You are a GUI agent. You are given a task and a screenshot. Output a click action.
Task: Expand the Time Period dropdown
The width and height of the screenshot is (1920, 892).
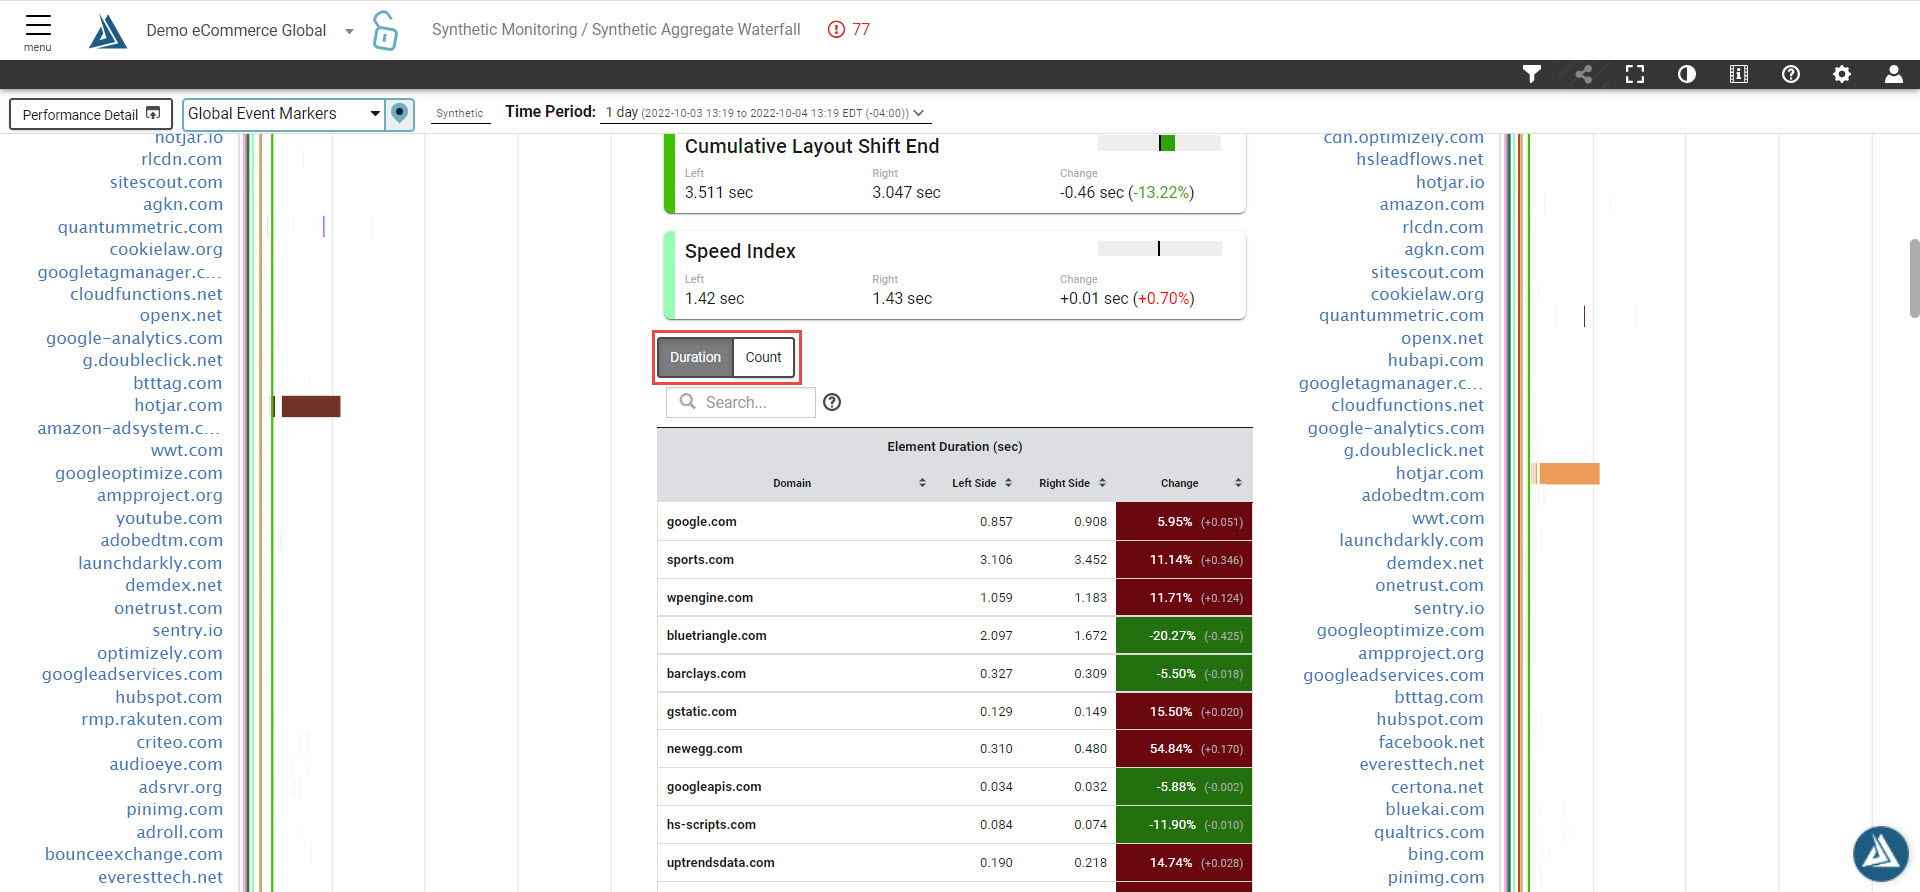[764, 113]
